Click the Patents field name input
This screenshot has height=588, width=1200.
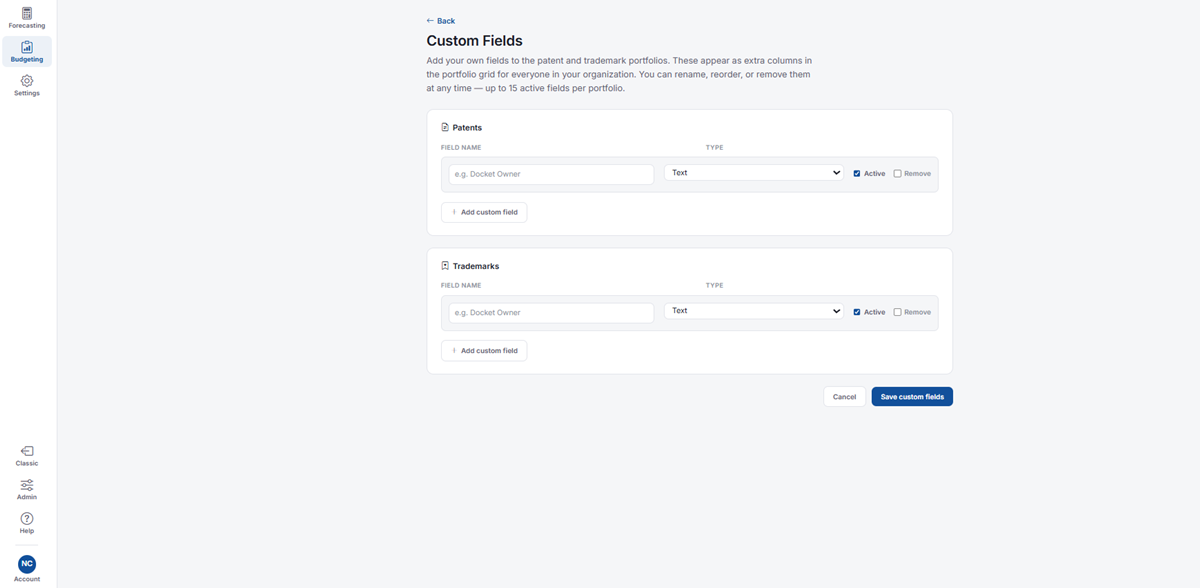[x=551, y=174]
